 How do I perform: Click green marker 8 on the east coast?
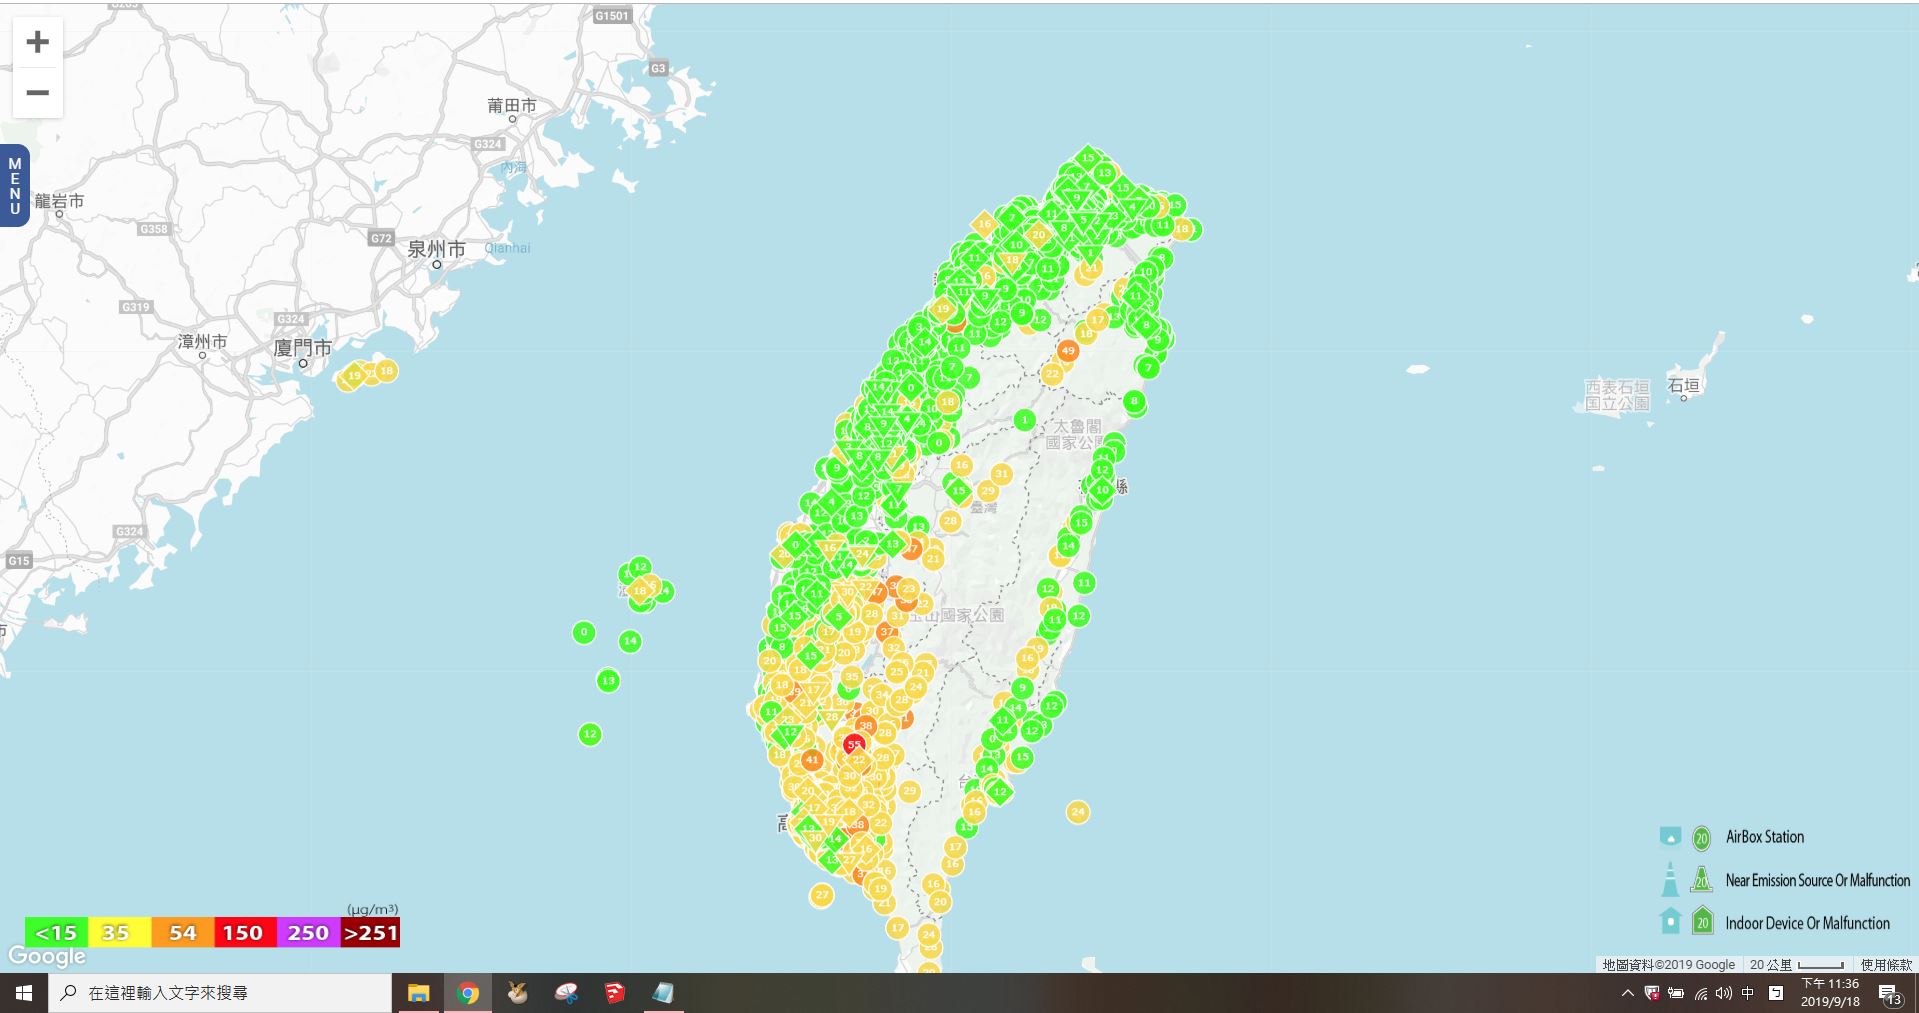pos(1134,402)
